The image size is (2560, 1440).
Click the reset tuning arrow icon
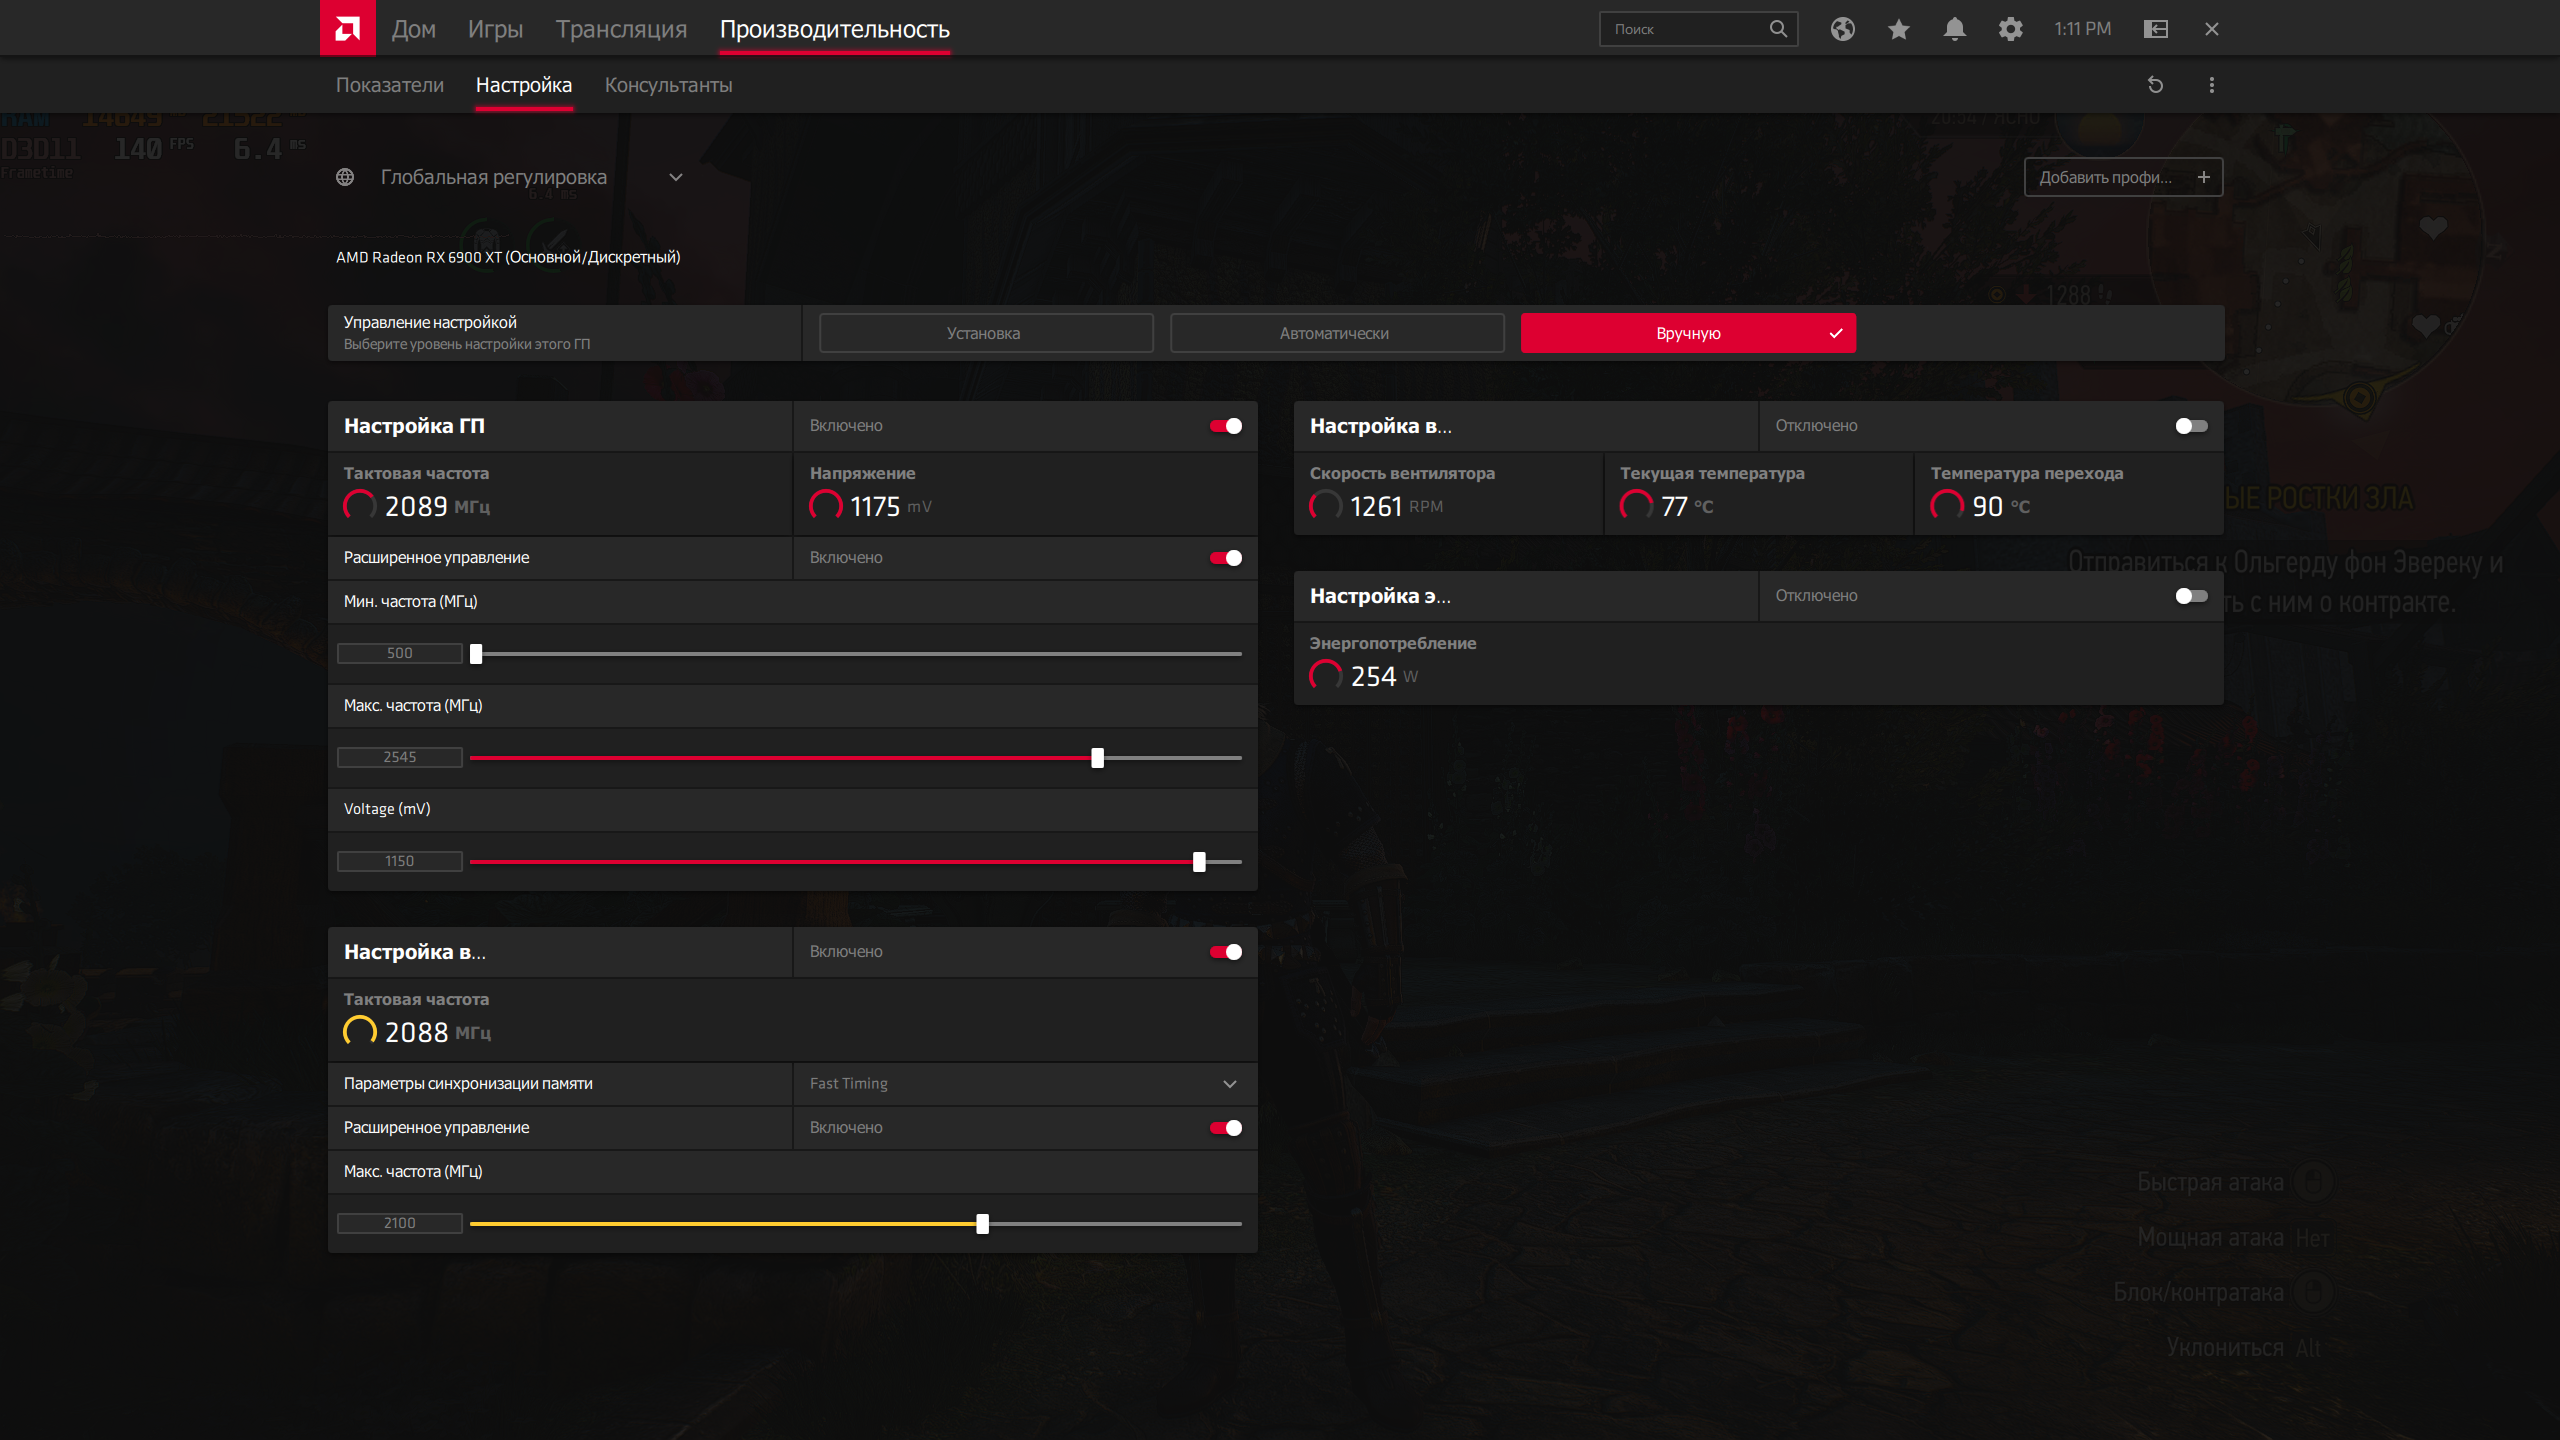[2155, 85]
